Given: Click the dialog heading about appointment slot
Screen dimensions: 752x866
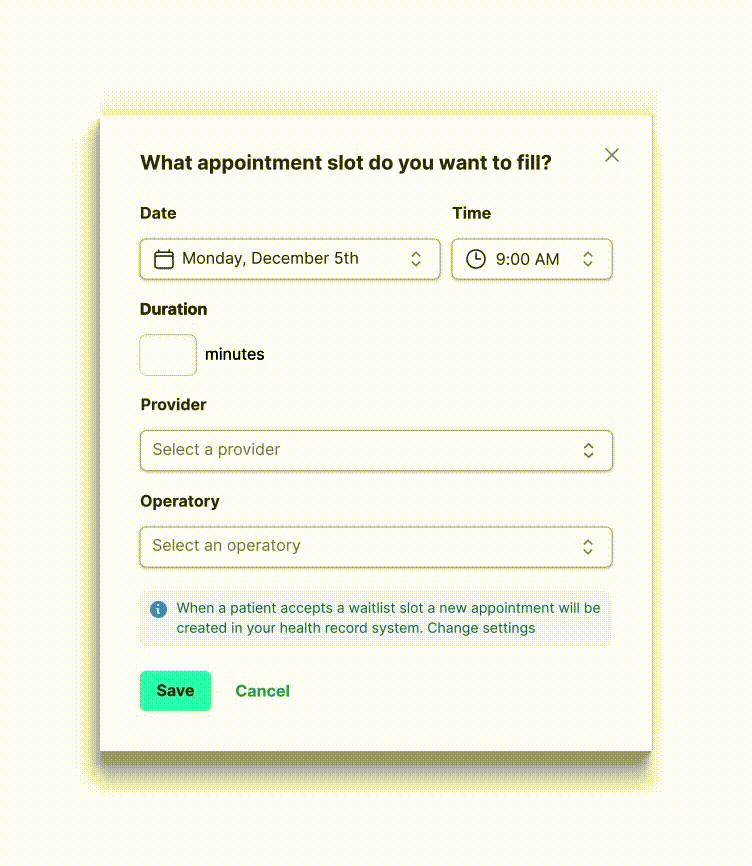Looking at the screenshot, I should pyautogui.click(x=346, y=163).
